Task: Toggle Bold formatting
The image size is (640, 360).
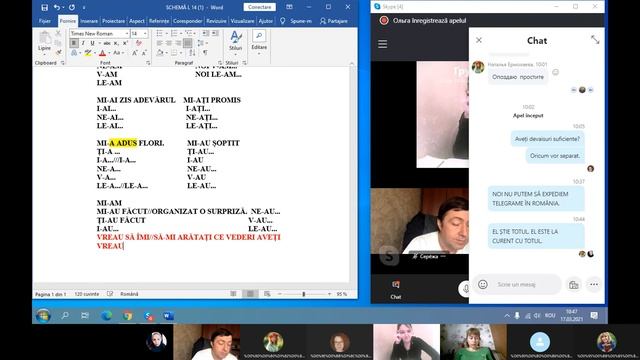Action: click(x=74, y=43)
